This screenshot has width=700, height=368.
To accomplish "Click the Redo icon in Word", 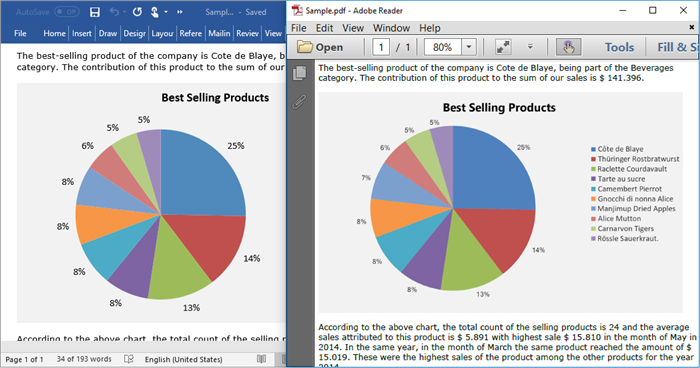I will click(137, 12).
